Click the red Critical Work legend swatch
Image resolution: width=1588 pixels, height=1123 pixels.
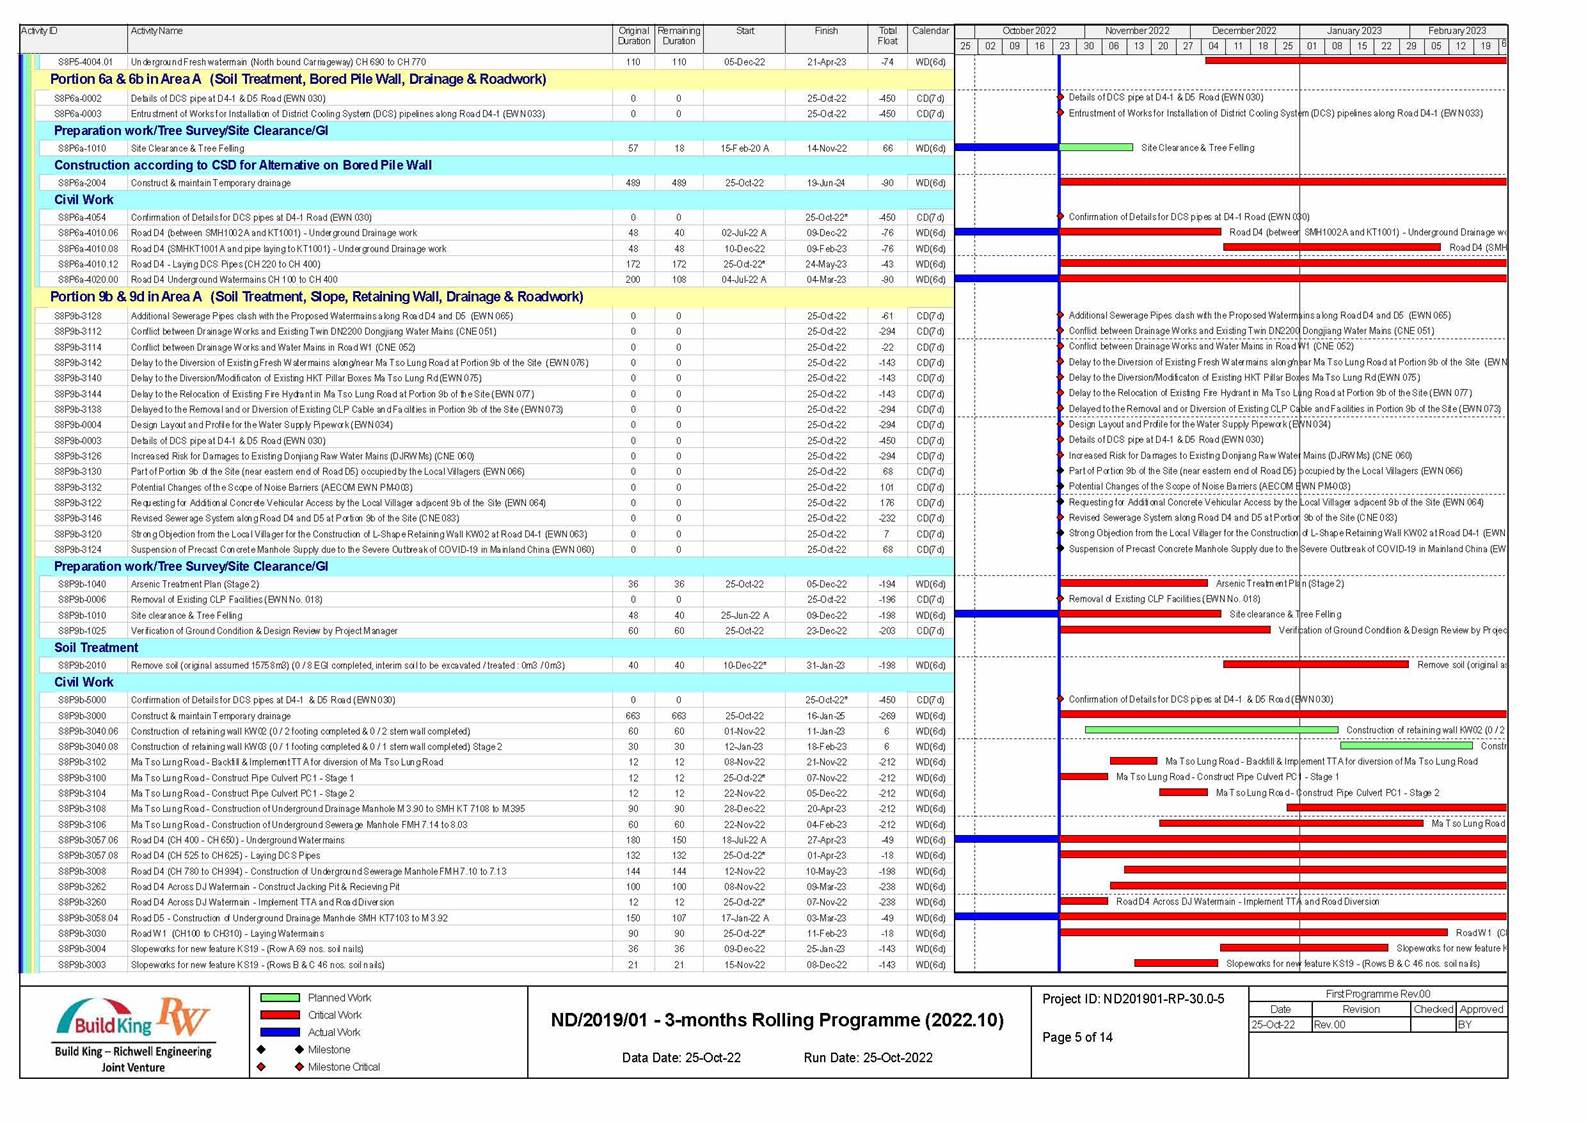point(280,1015)
